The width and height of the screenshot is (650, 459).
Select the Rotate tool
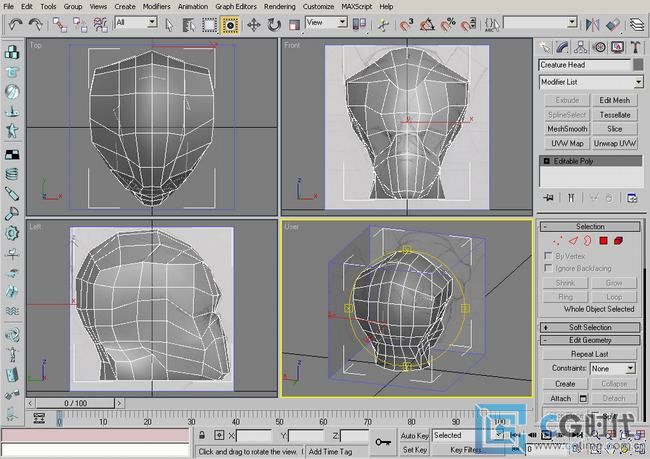coord(274,25)
